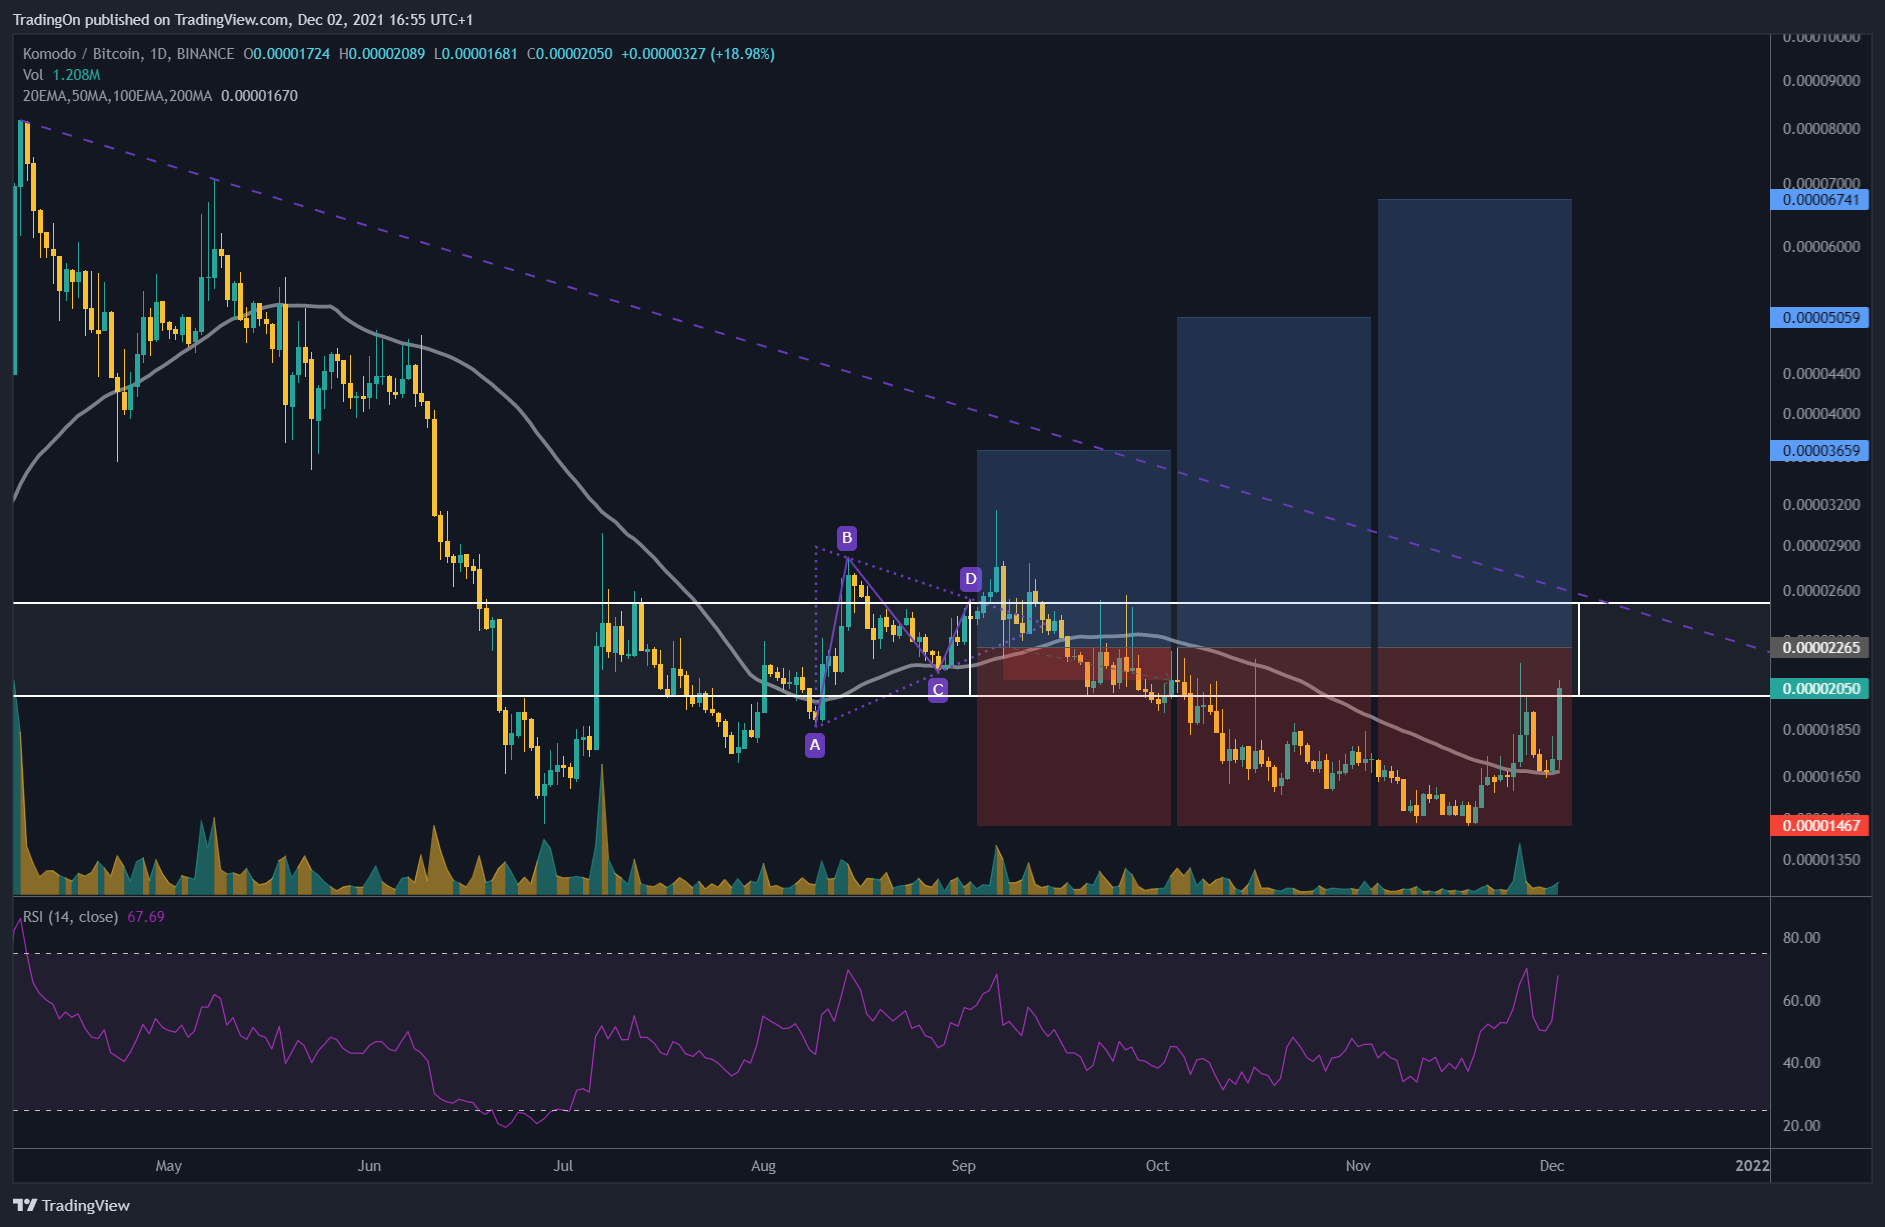Click the 0.00001650 price scale value
Viewport: 1885px width, 1227px height.
coord(1822,777)
